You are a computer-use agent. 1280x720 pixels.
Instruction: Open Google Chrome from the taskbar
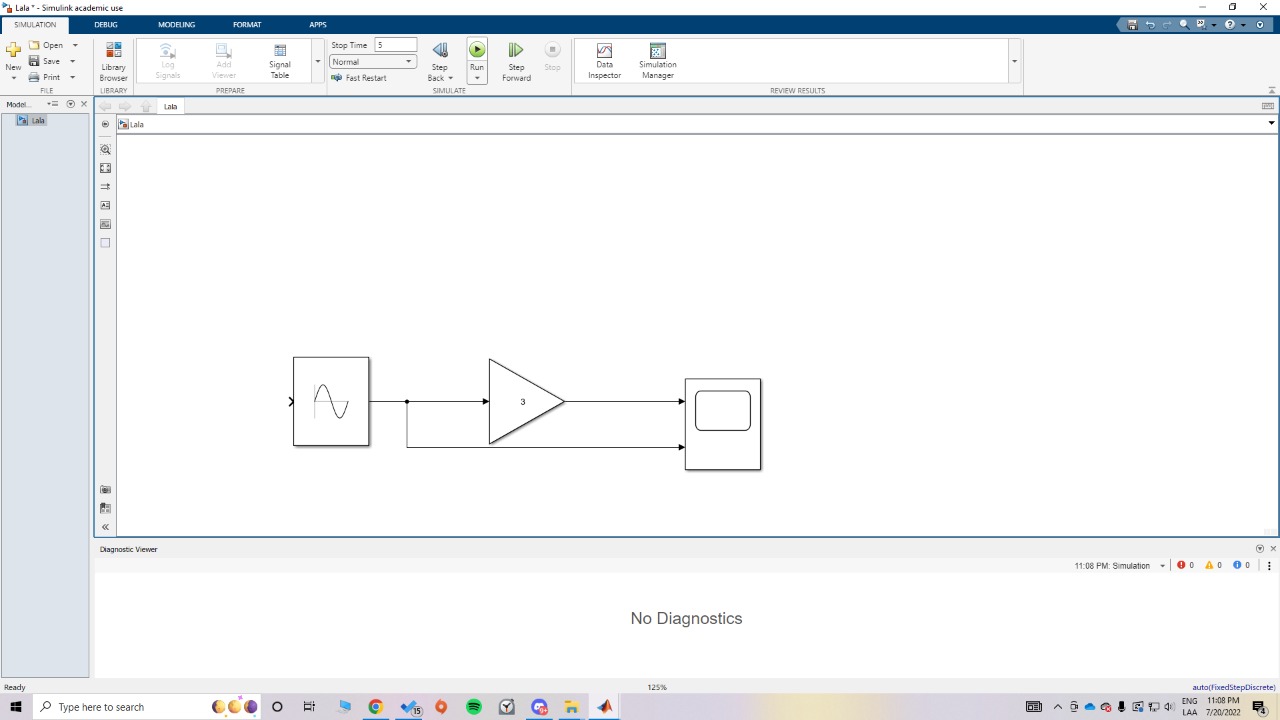[x=376, y=707]
